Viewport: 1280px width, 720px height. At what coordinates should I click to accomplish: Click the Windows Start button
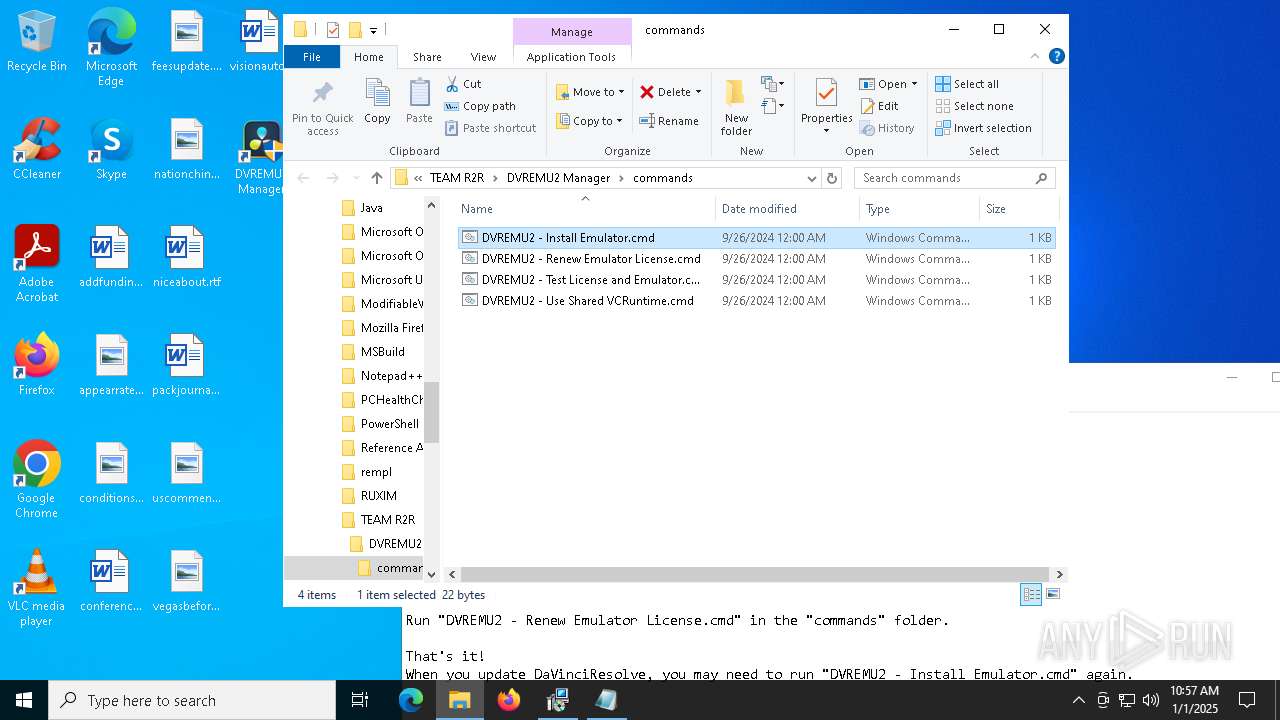click(24, 700)
